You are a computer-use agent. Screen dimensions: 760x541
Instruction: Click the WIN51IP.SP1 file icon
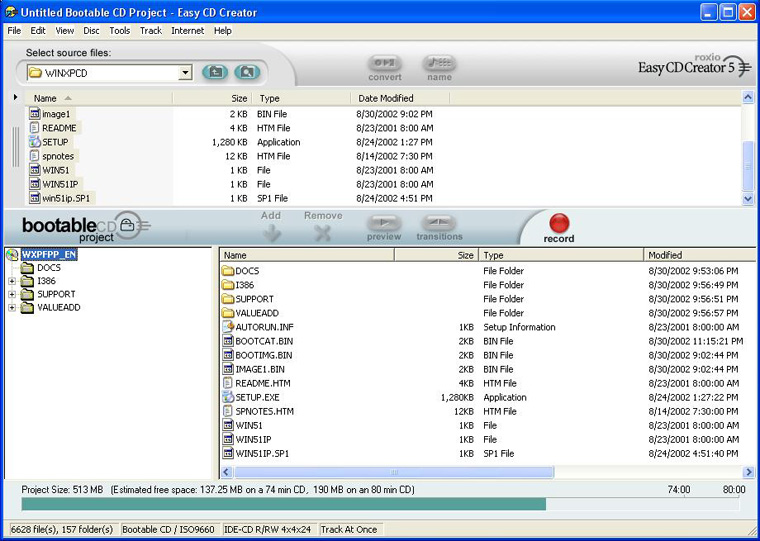[228, 453]
